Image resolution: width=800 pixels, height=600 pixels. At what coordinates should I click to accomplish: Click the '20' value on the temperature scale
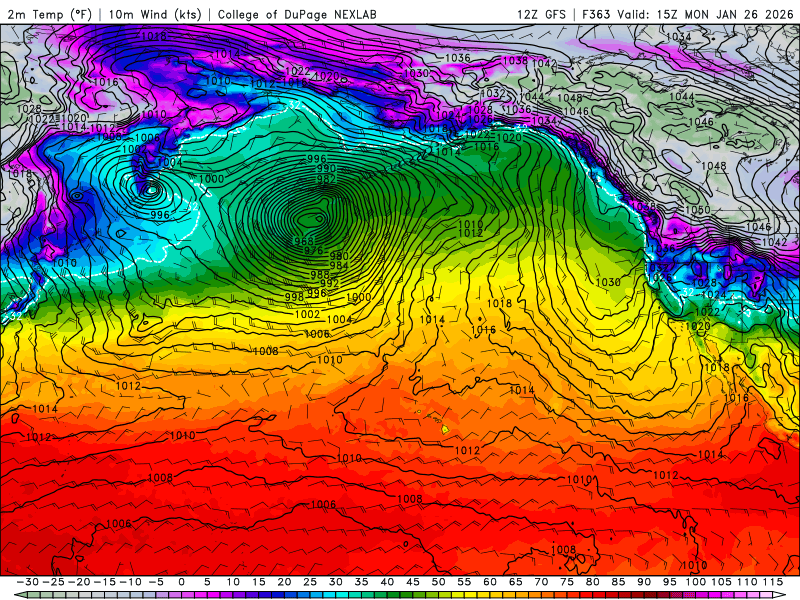[284, 582]
